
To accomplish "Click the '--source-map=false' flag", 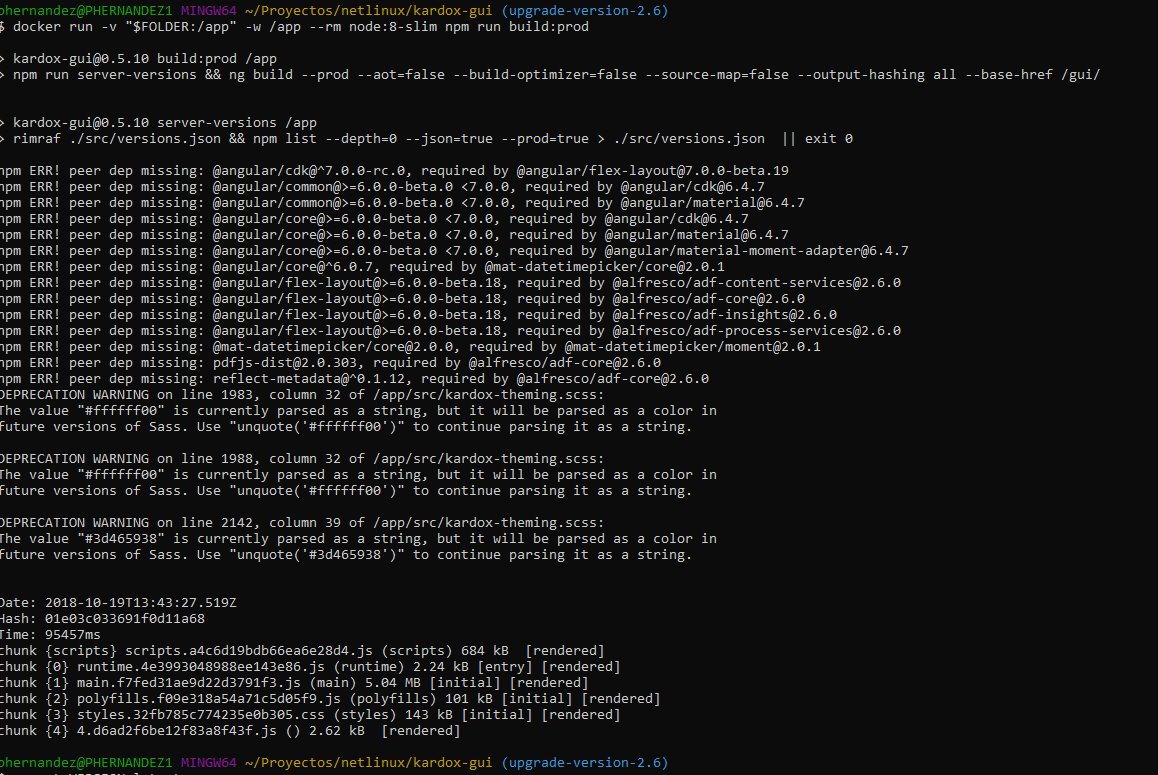I will click(x=717, y=75).
